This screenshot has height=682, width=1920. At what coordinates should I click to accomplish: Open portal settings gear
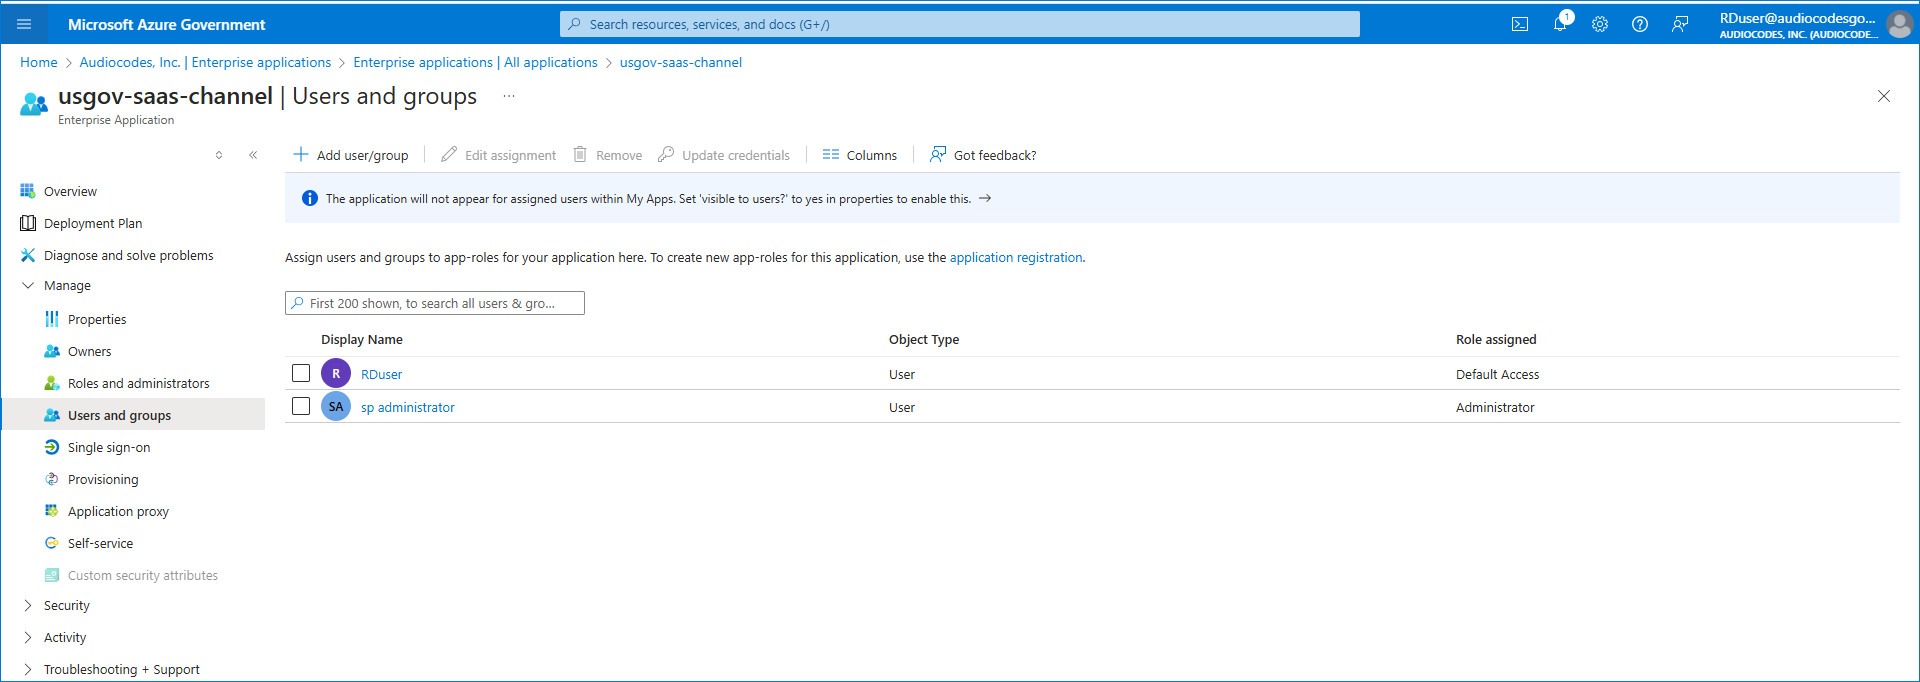pyautogui.click(x=1600, y=24)
